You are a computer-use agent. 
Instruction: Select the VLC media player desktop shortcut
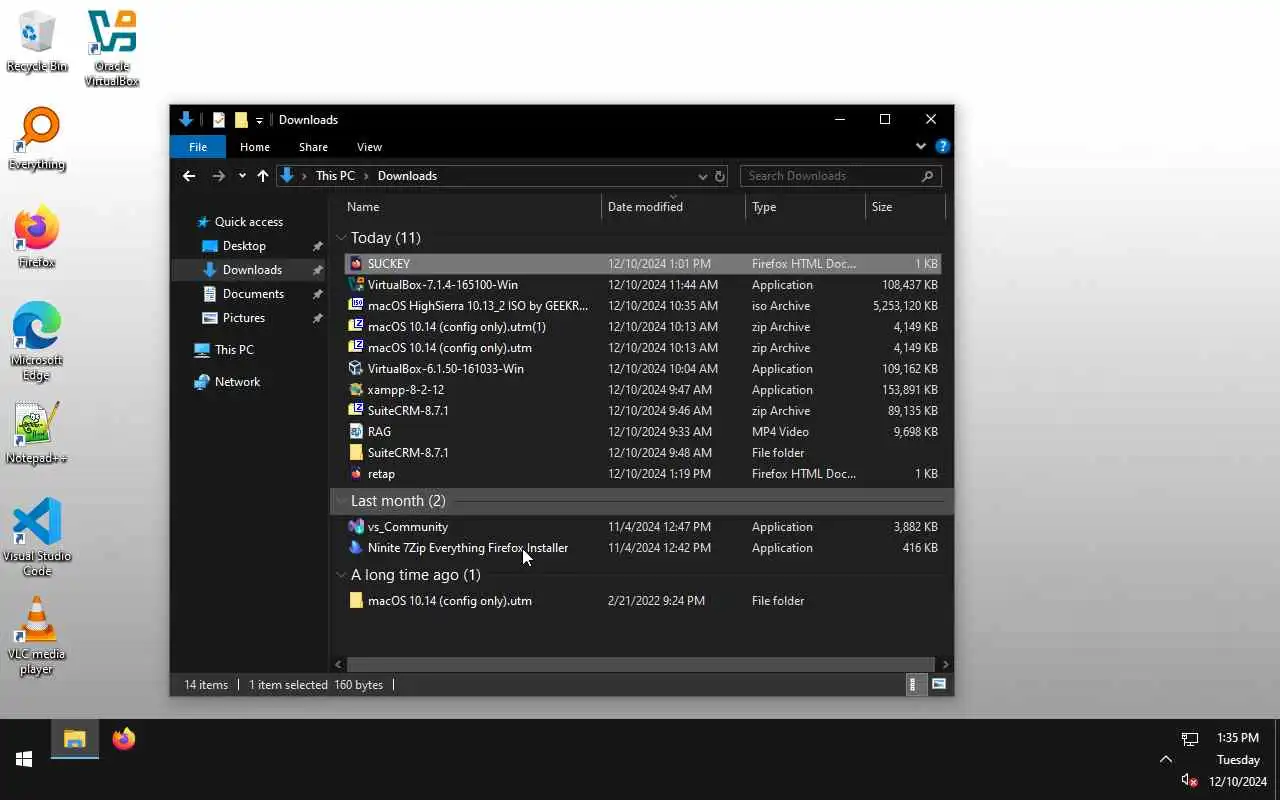click(x=37, y=636)
